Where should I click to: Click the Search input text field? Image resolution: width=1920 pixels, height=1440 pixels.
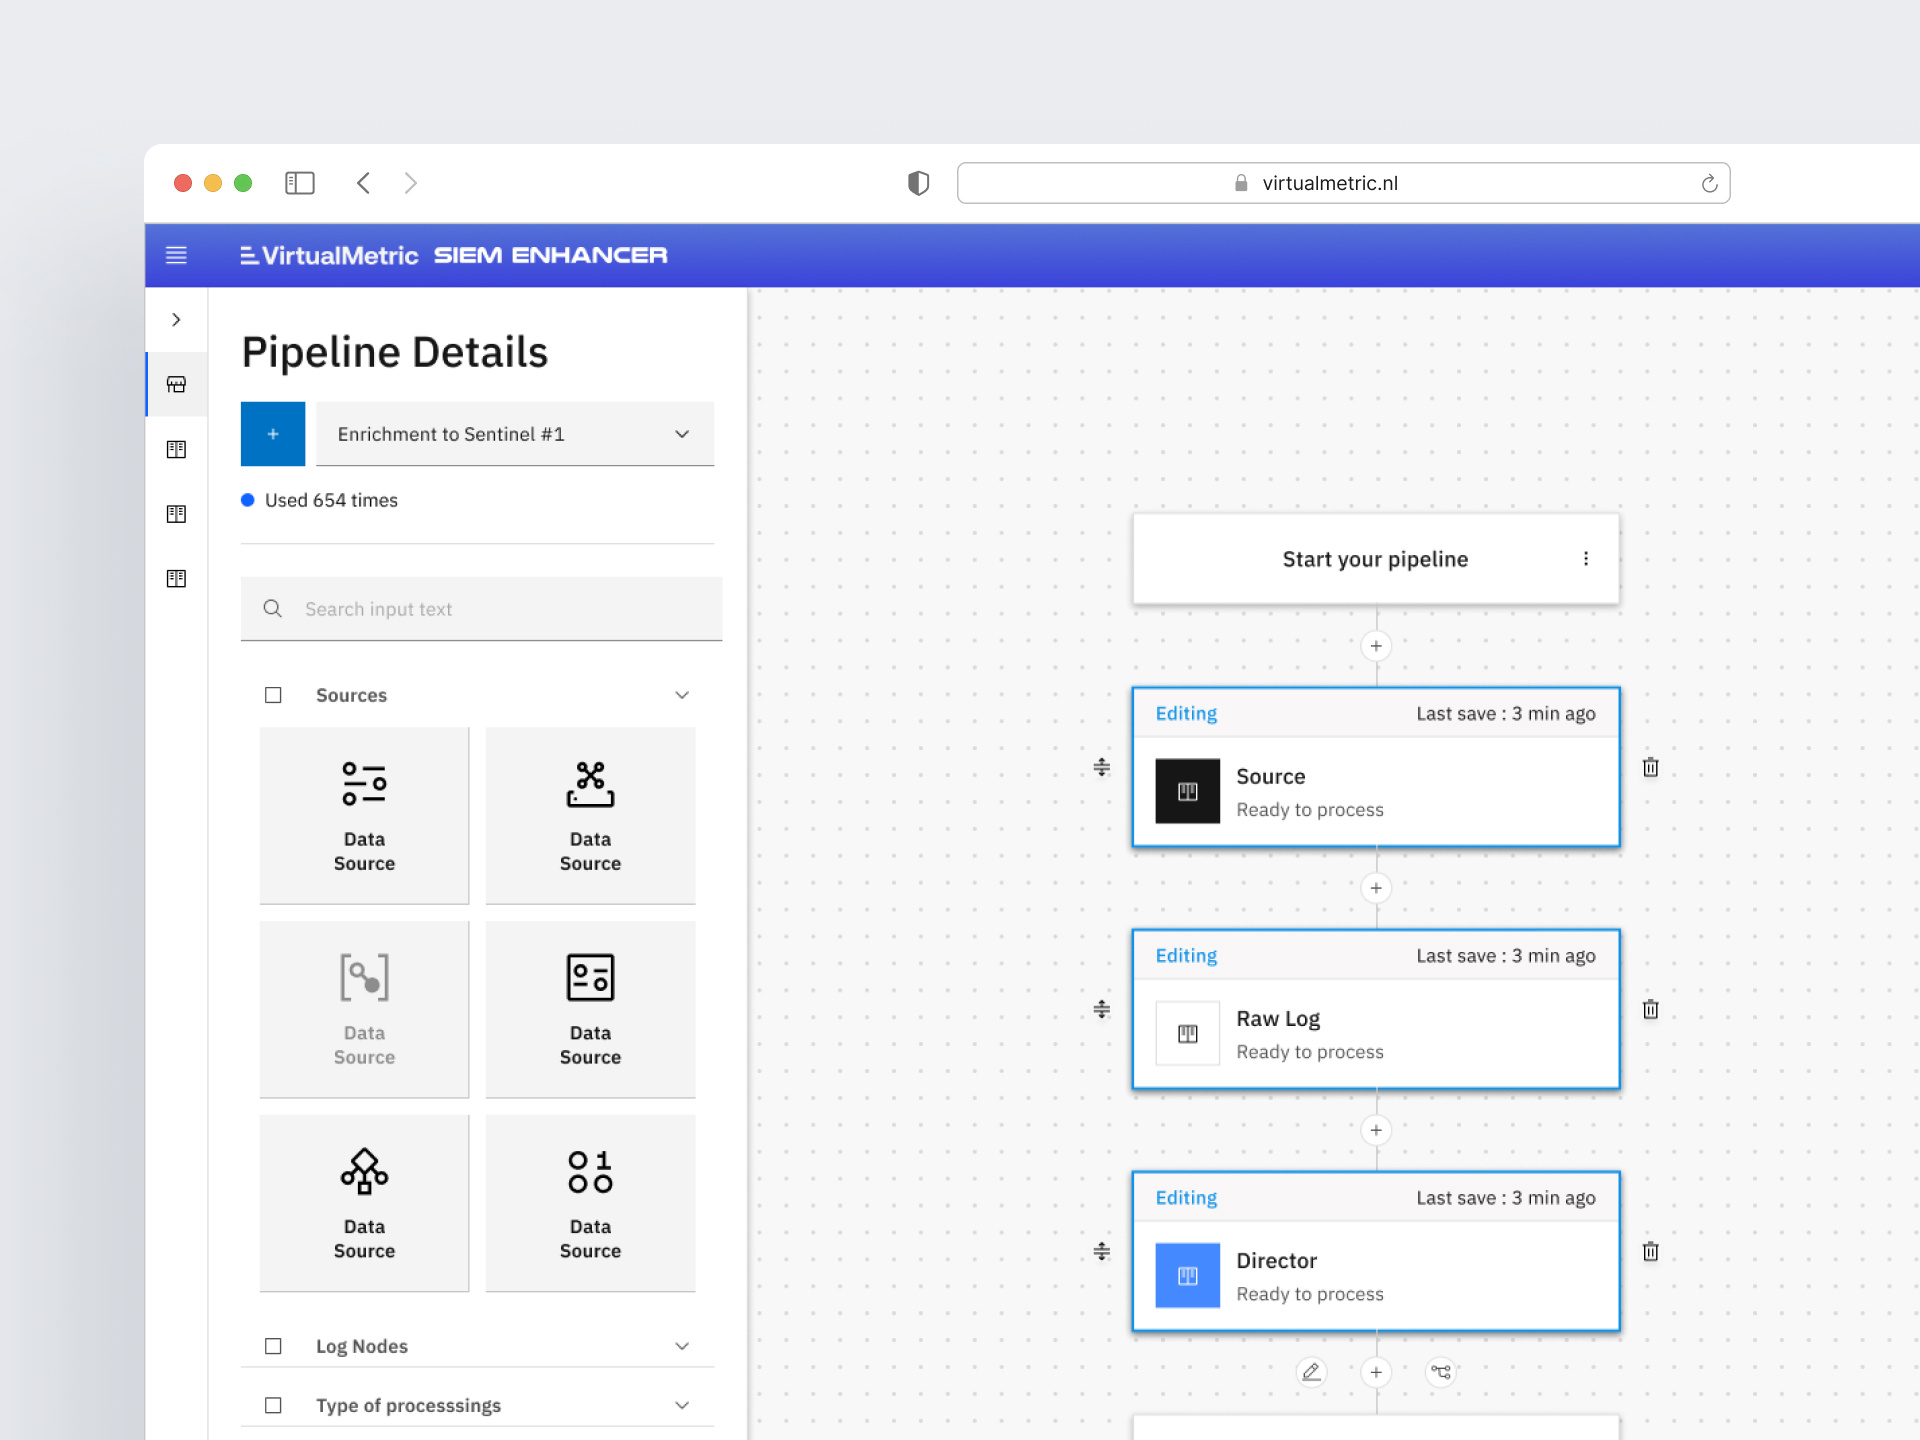point(481,609)
